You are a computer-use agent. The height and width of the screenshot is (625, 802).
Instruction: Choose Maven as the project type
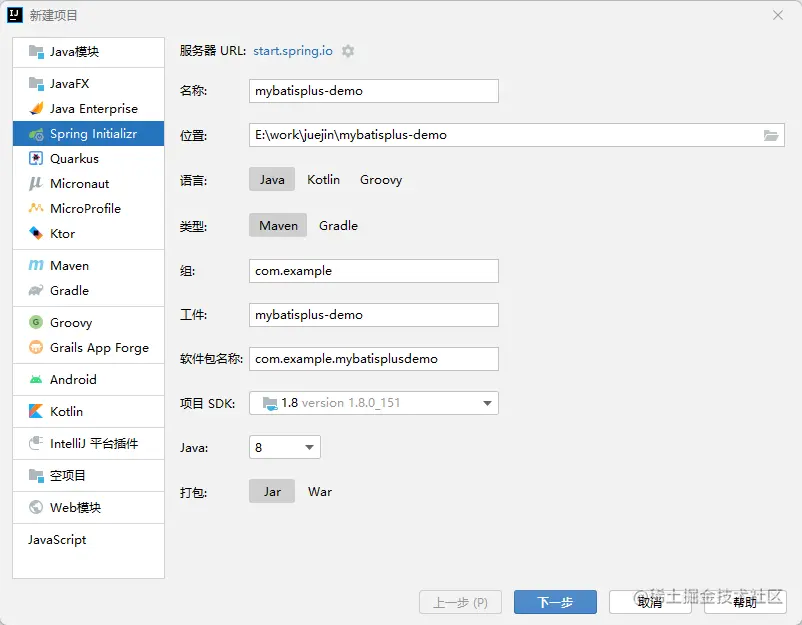pyautogui.click(x=278, y=226)
